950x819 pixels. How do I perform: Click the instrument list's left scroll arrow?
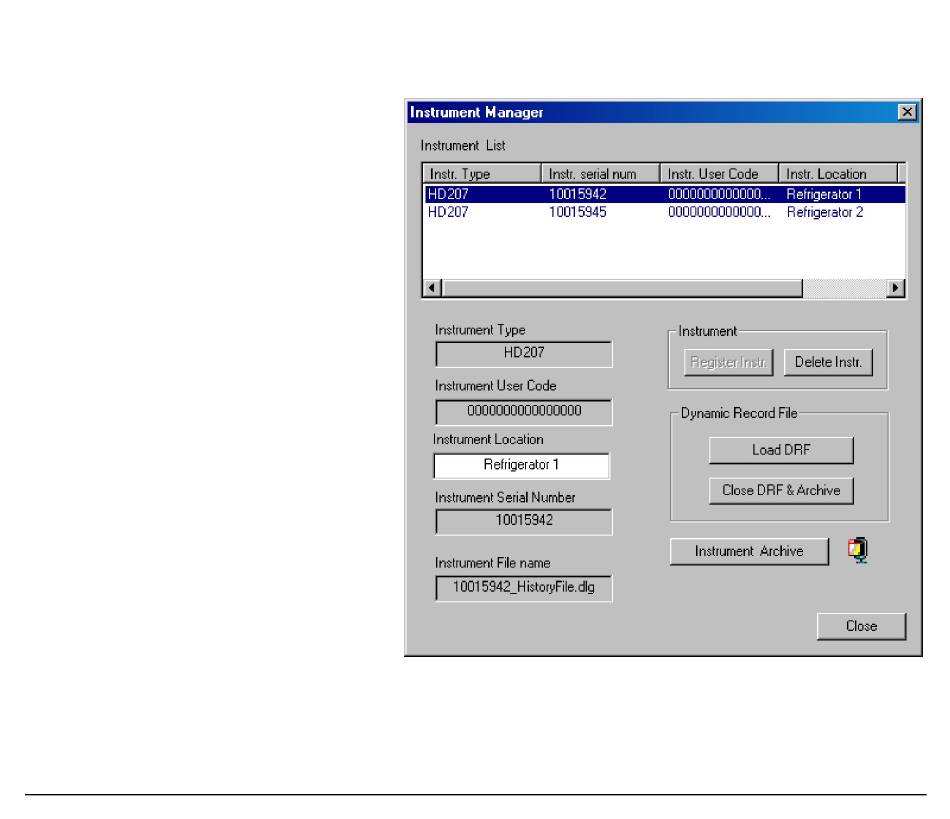pos(432,288)
